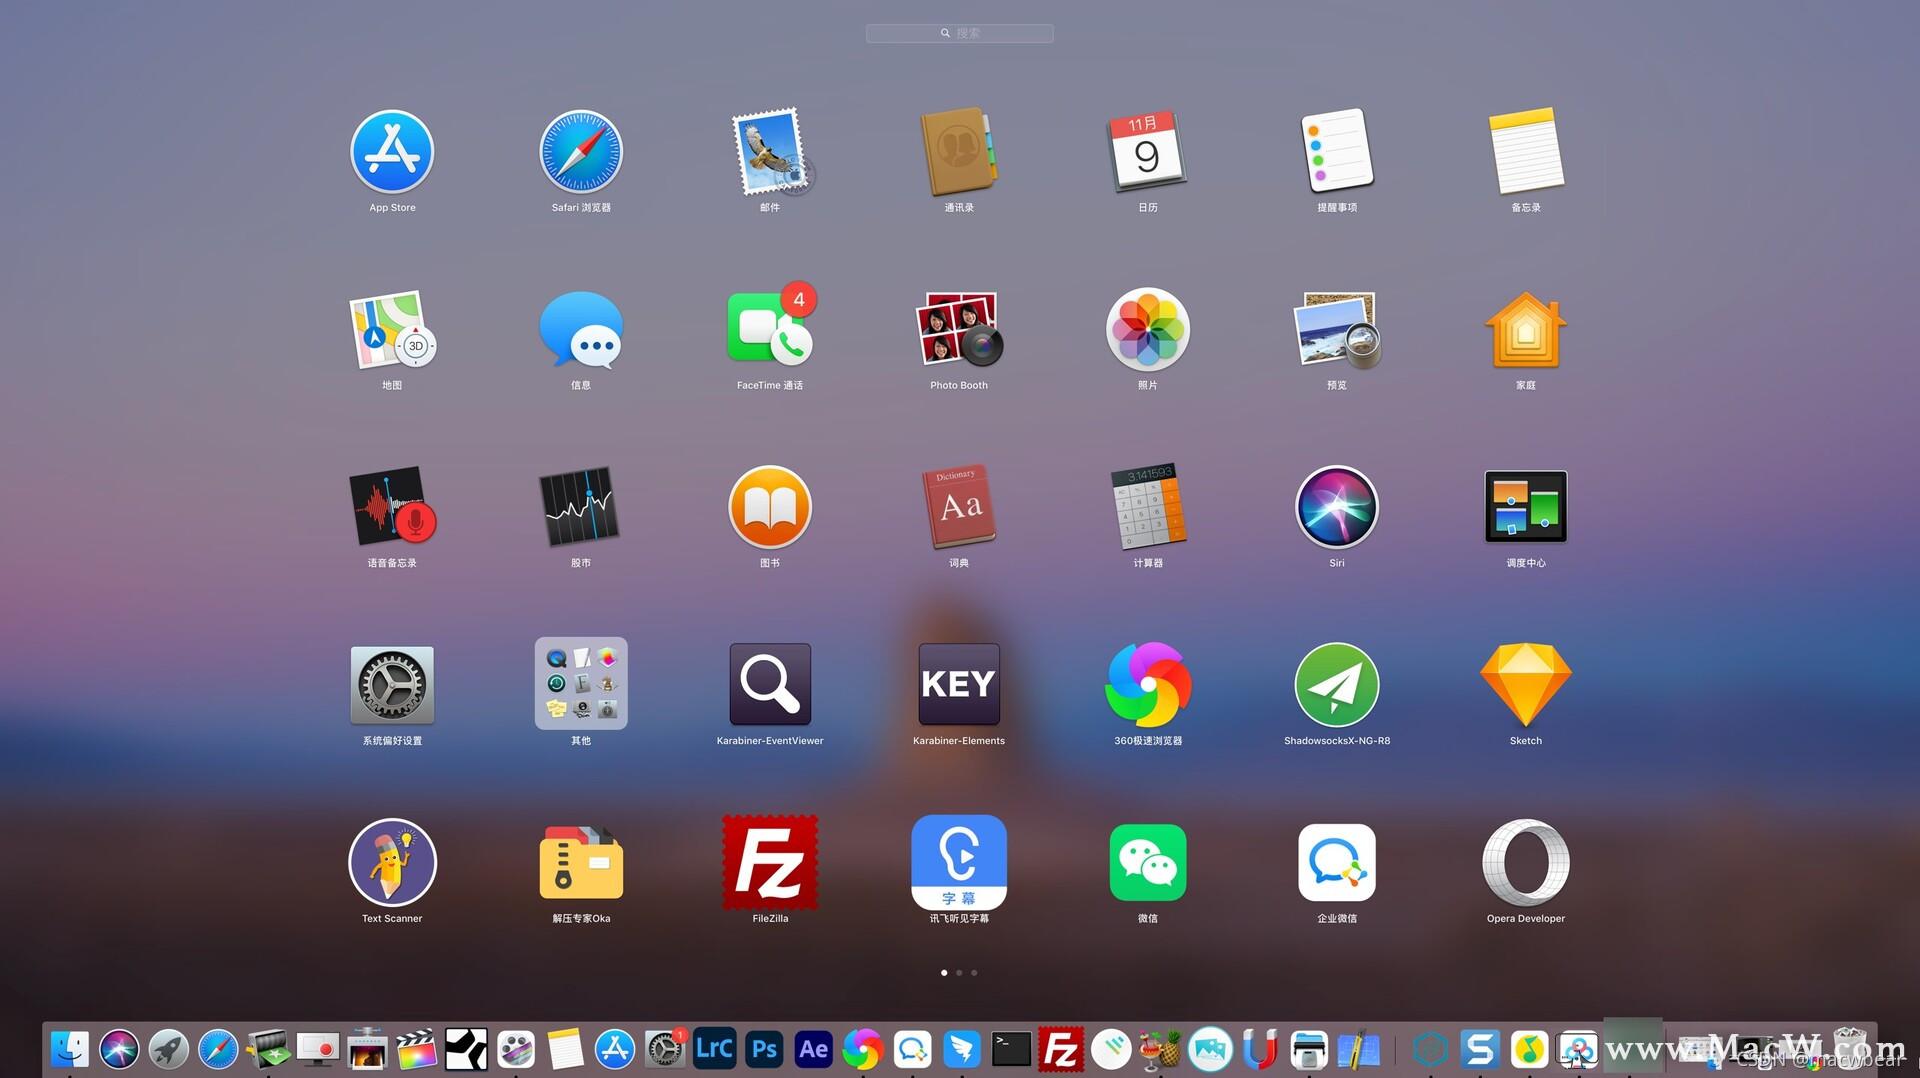Launch 提醒事项 Reminders

[x=1337, y=152]
